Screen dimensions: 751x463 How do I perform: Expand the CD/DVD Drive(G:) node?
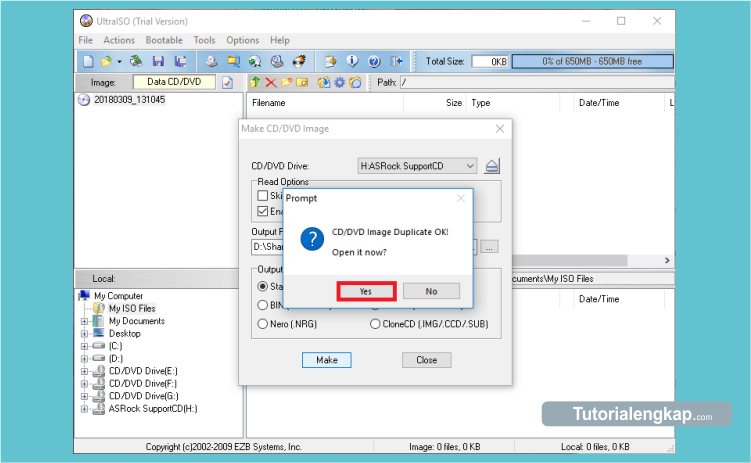pos(84,396)
